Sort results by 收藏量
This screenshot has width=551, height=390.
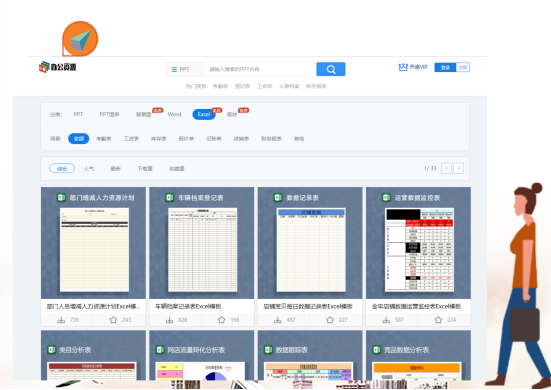pyautogui.click(x=177, y=169)
